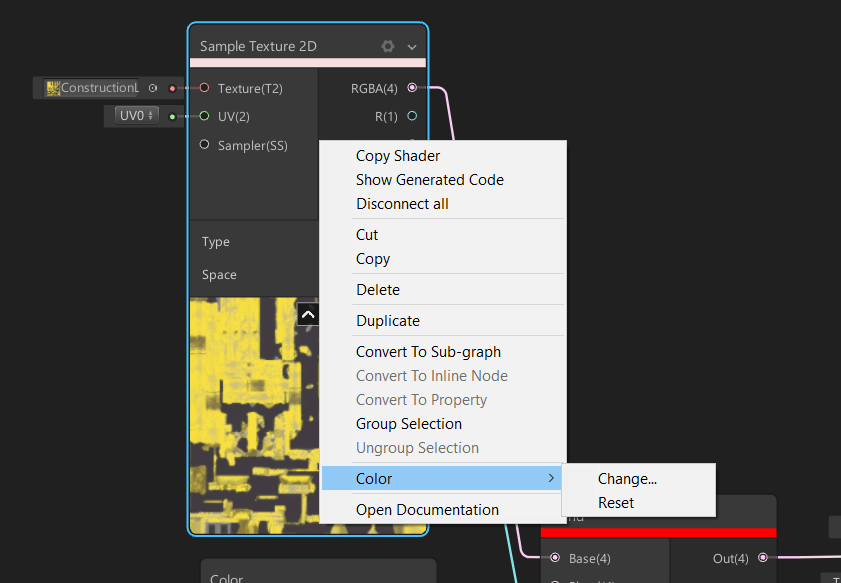Click the texture object picker target icon

point(152,88)
